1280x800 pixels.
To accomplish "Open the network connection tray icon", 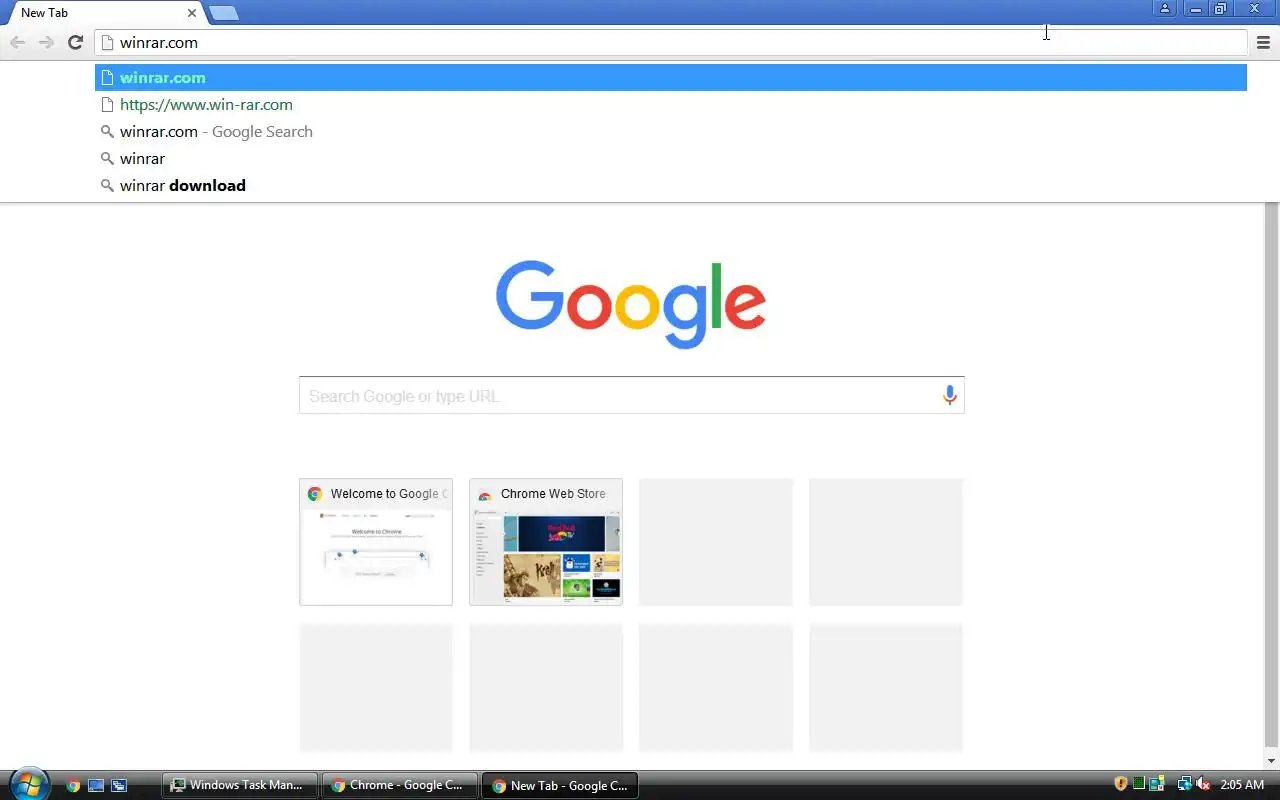I will pyautogui.click(x=1184, y=784).
